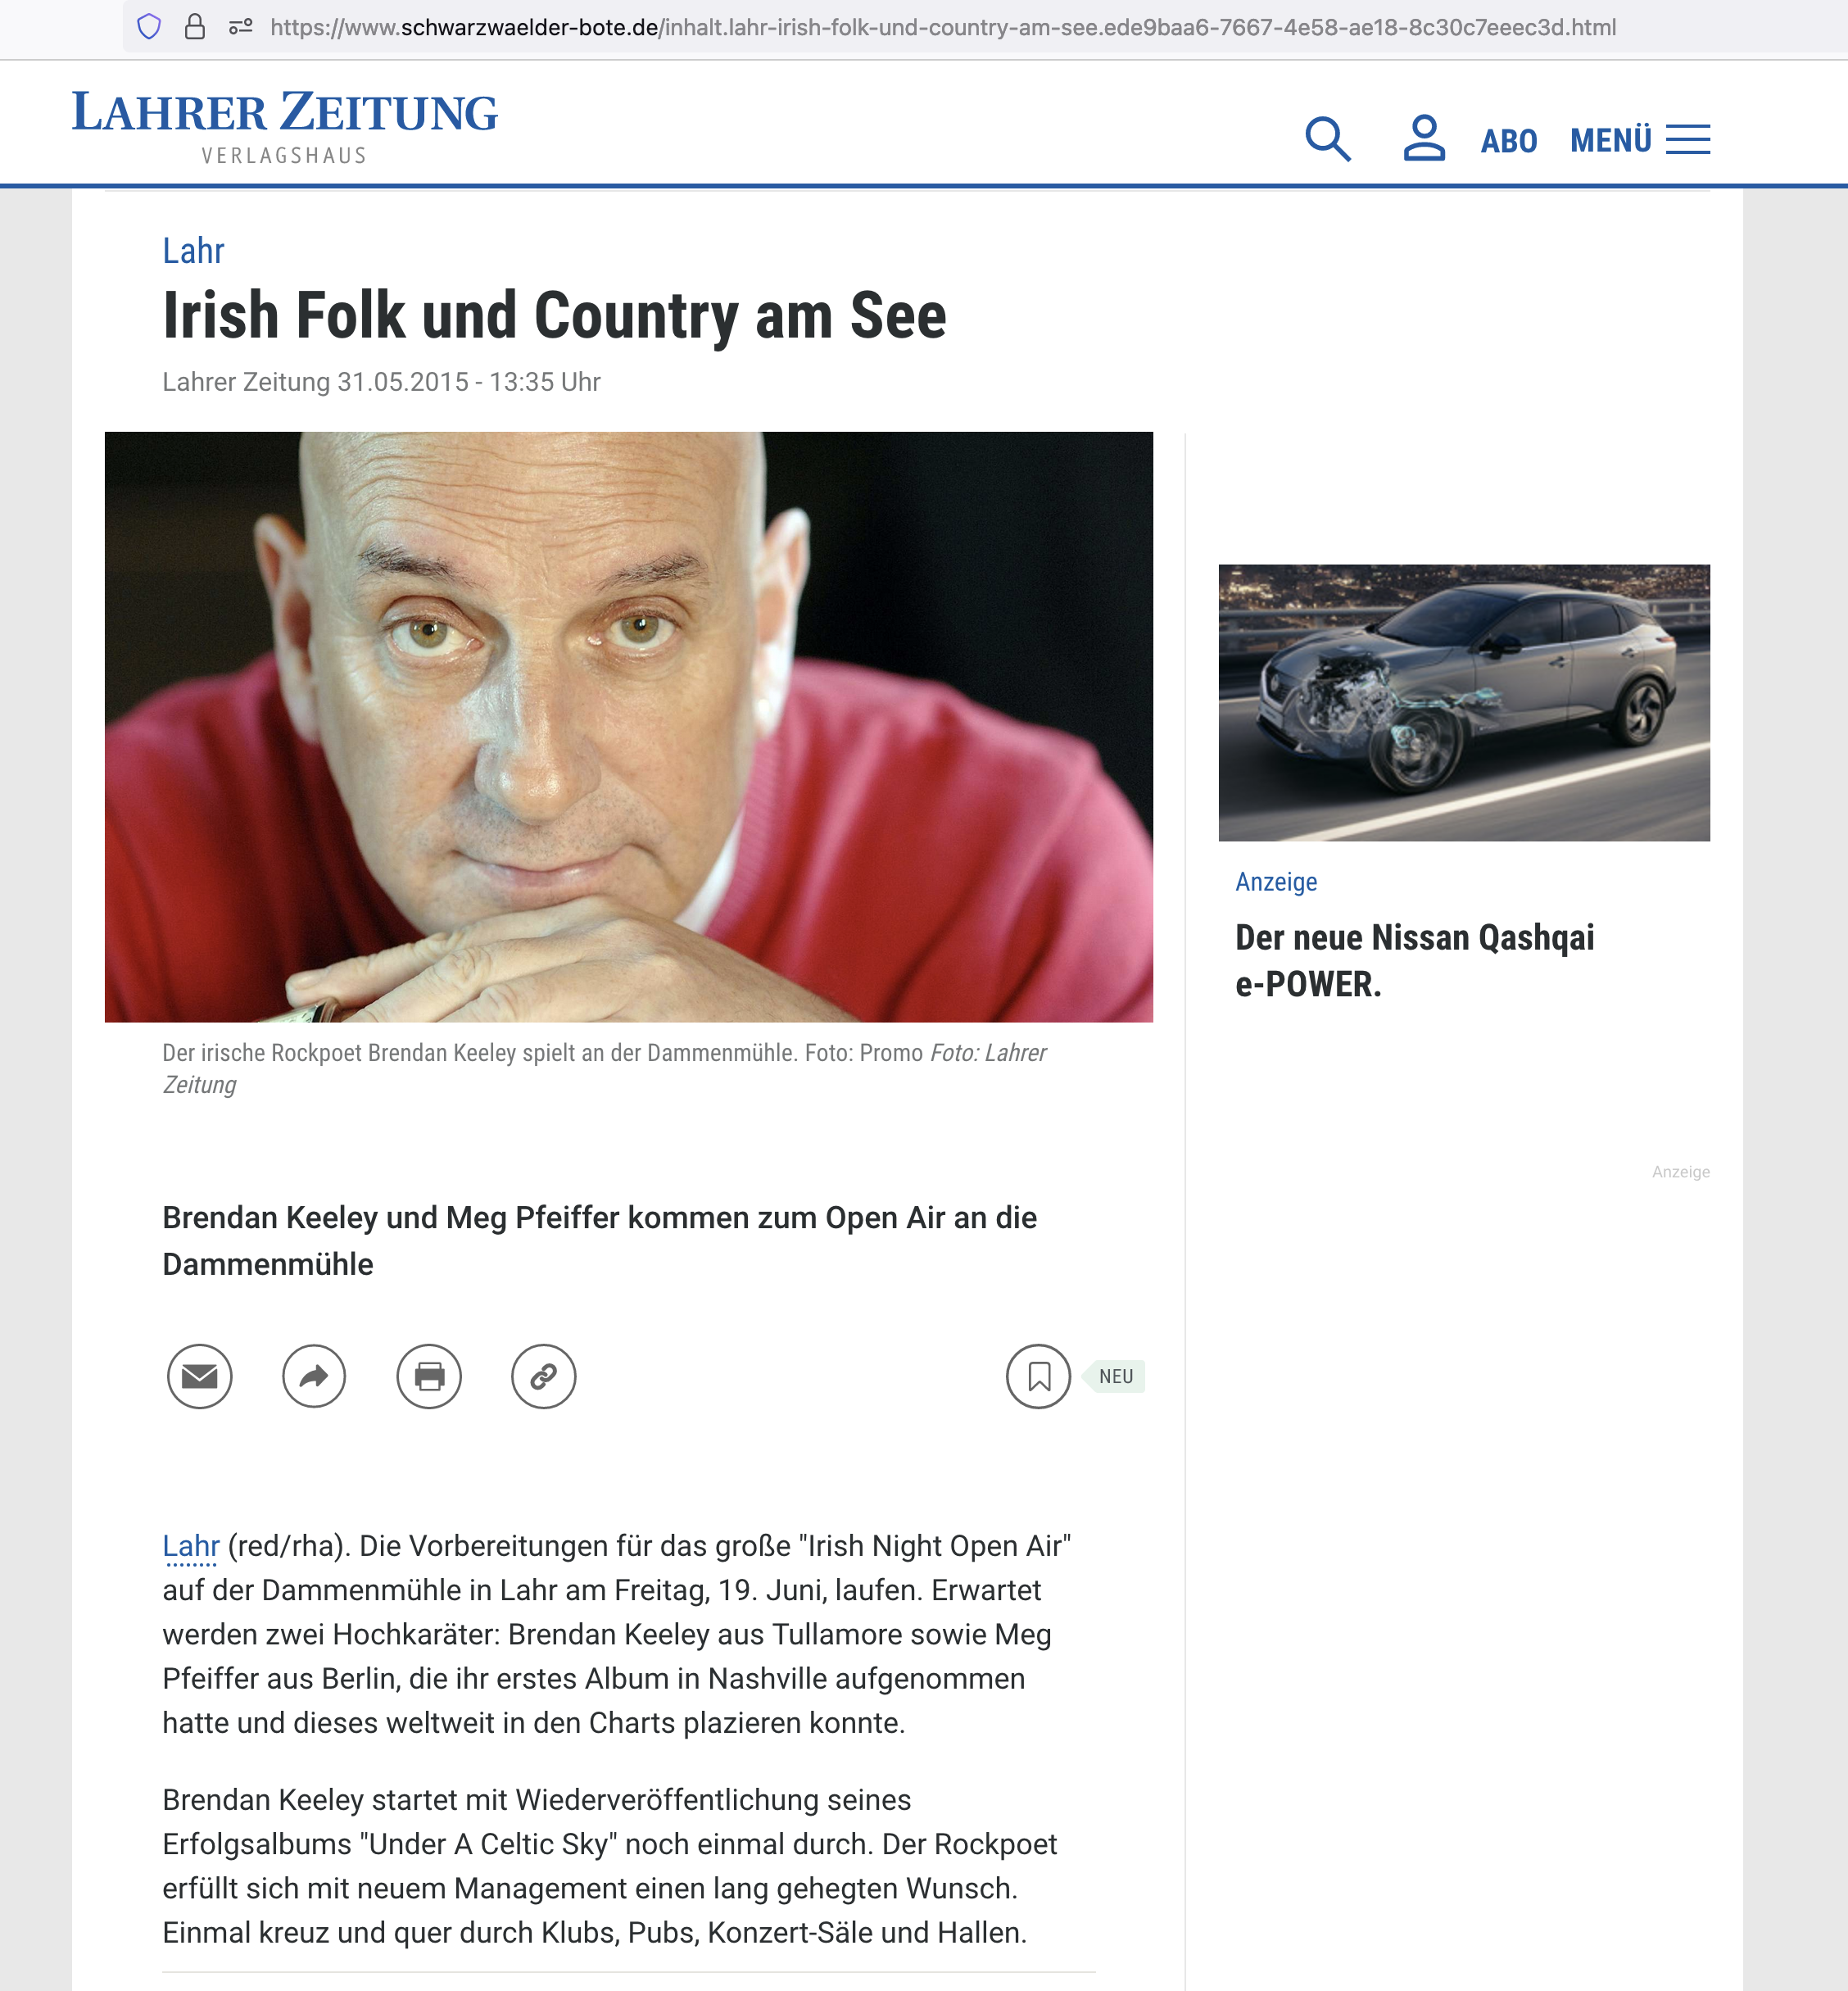Open the ABO subscription page
Screen dimensions: 1848x1991
coord(1508,141)
